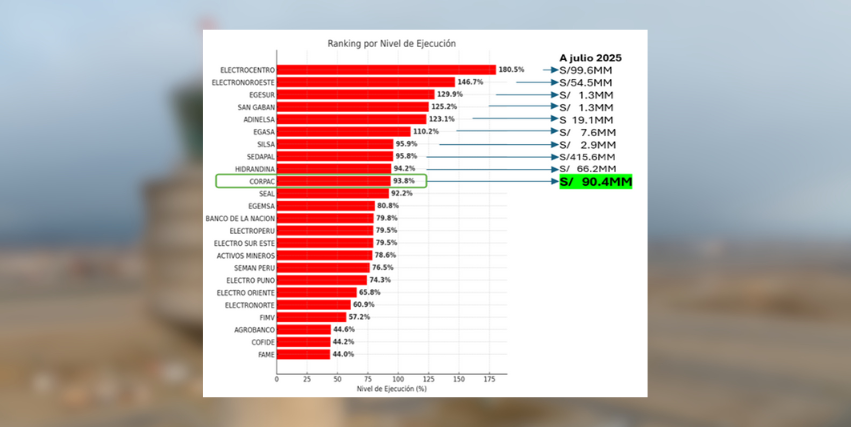Select the S/ 66.2MM amount
The height and width of the screenshot is (427, 851).
(588, 169)
